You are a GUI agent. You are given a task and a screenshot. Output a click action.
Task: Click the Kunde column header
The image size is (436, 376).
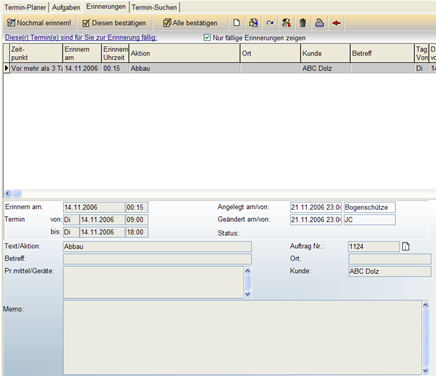(x=325, y=53)
